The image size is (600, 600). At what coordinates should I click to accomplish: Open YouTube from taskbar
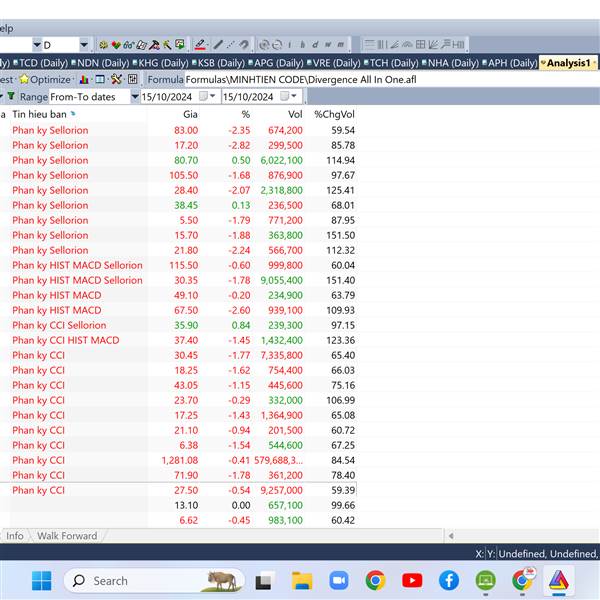412,580
